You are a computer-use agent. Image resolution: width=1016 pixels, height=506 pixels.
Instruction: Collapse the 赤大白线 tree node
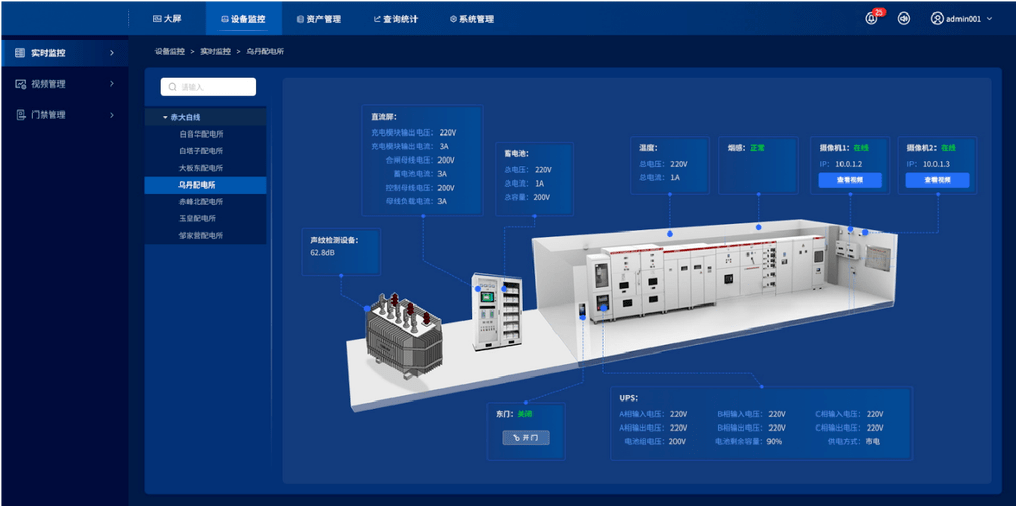[x=165, y=117]
